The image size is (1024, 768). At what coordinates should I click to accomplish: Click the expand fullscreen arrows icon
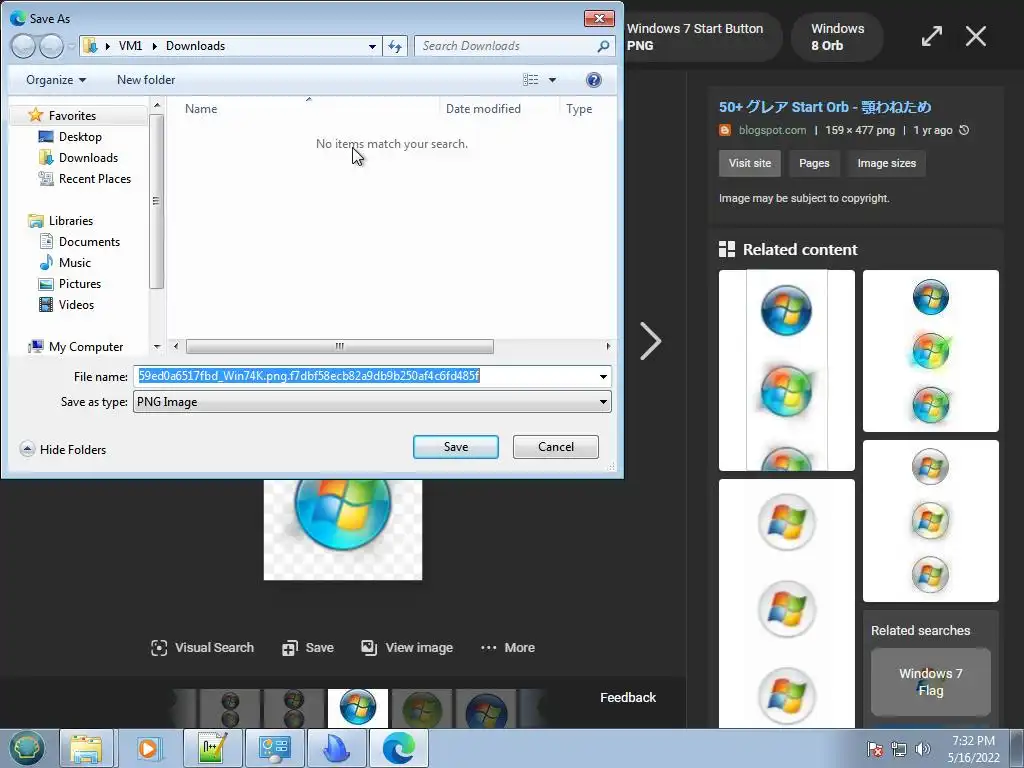(x=932, y=36)
